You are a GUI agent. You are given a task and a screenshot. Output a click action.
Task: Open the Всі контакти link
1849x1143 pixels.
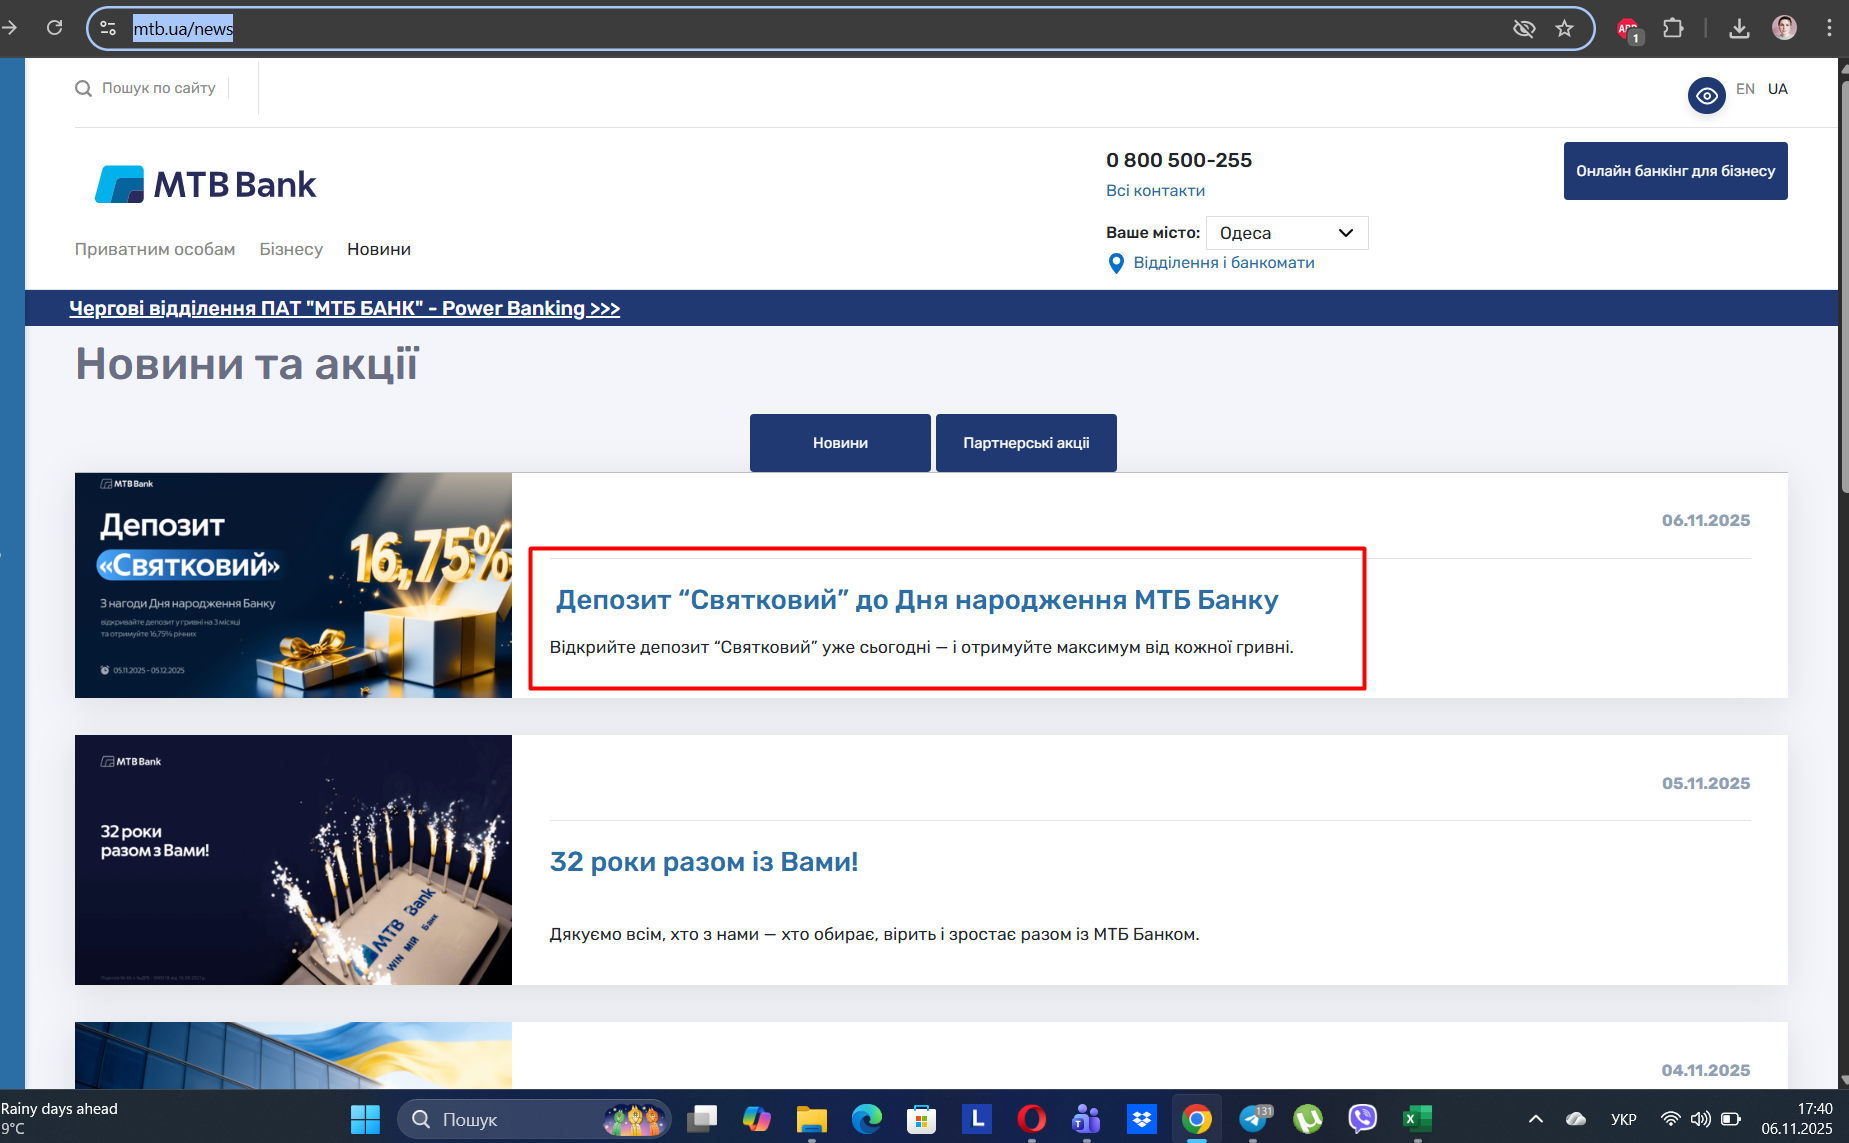pyautogui.click(x=1155, y=191)
